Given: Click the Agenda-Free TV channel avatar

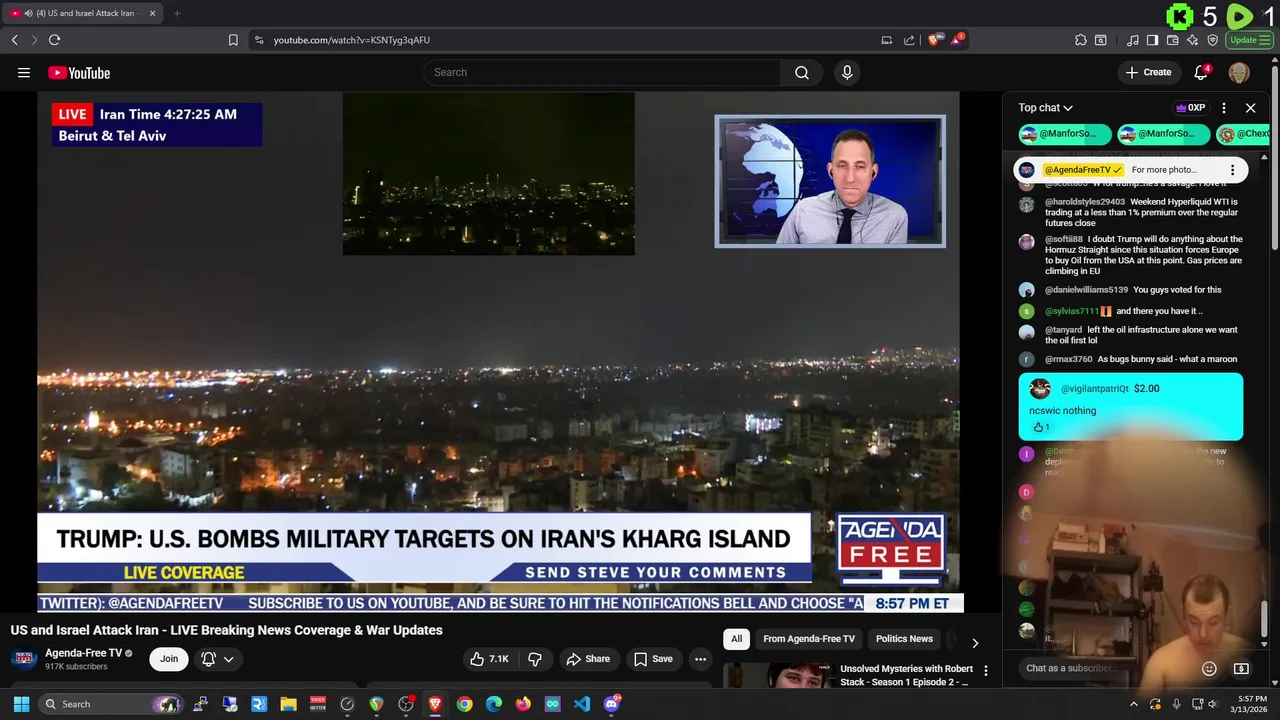Looking at the screenshot, I should [x=24, y=659].
